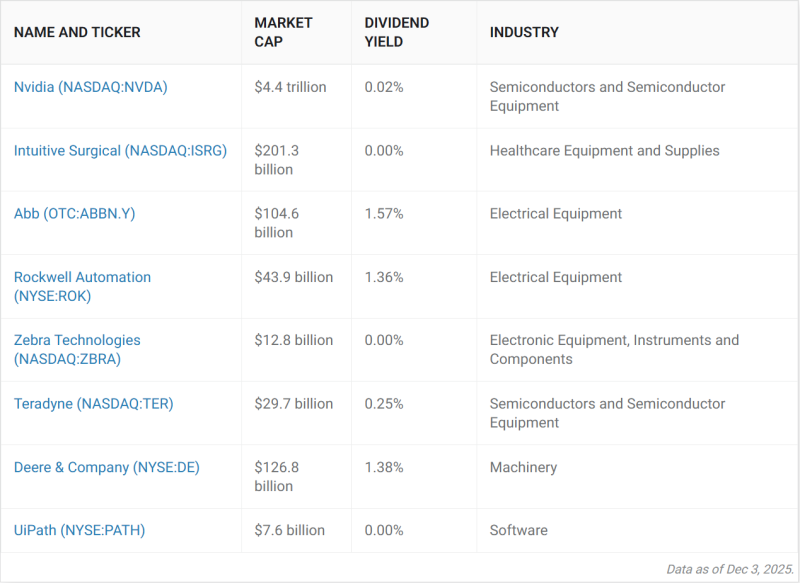Click the MARKET CAP column header
The image size is (800, 583).
point(283,32)
